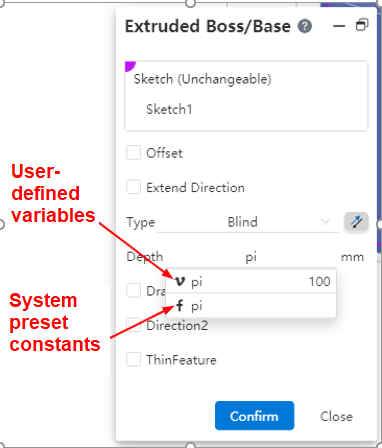Tick the Draft checkbox behind suggestion list
The width and height of the screenshot is (382, 448).
133,291
